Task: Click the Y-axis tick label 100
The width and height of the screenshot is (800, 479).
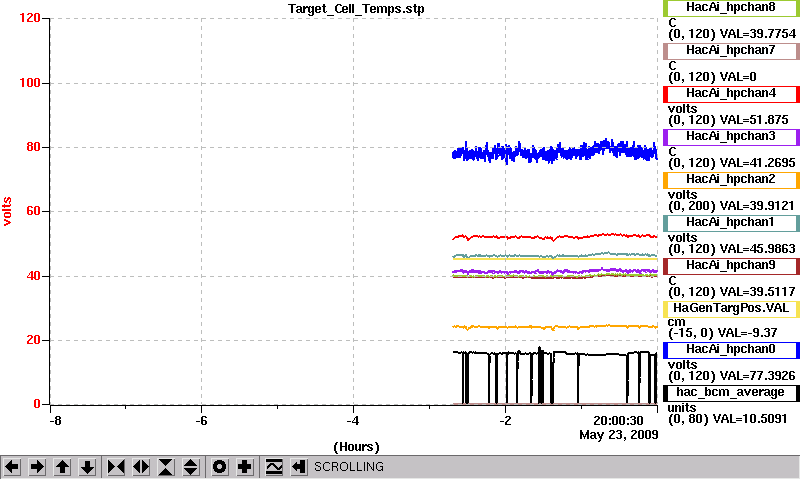Action: 30,83
